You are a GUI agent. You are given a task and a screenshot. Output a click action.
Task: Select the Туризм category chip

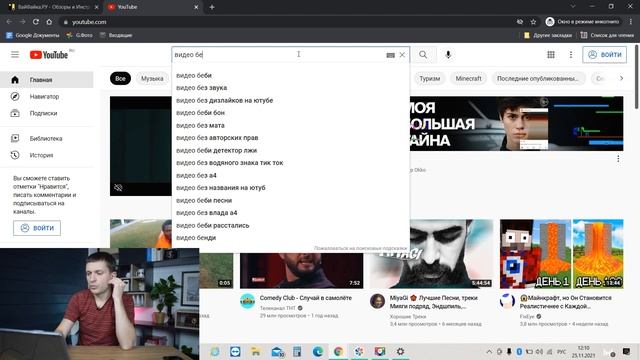click(x=430, y=78)
